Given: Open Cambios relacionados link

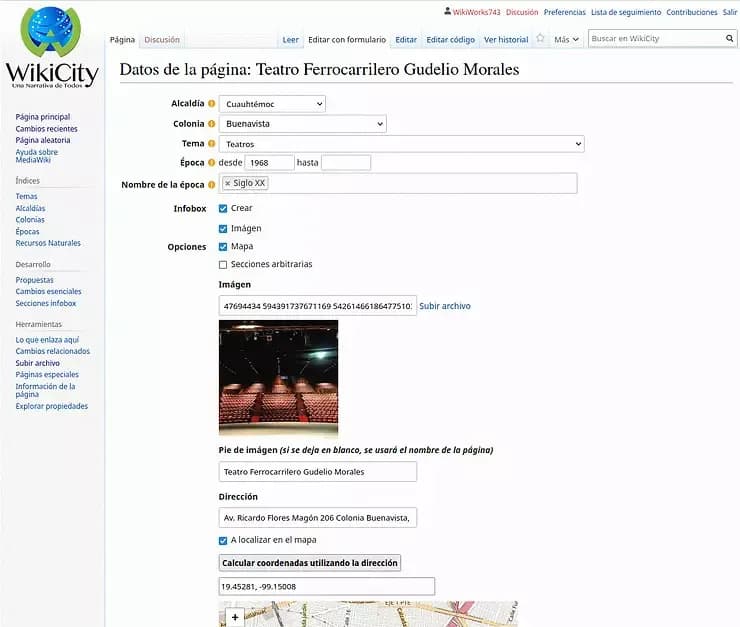Looking at the screenshot, I should [x=52, y=351].
